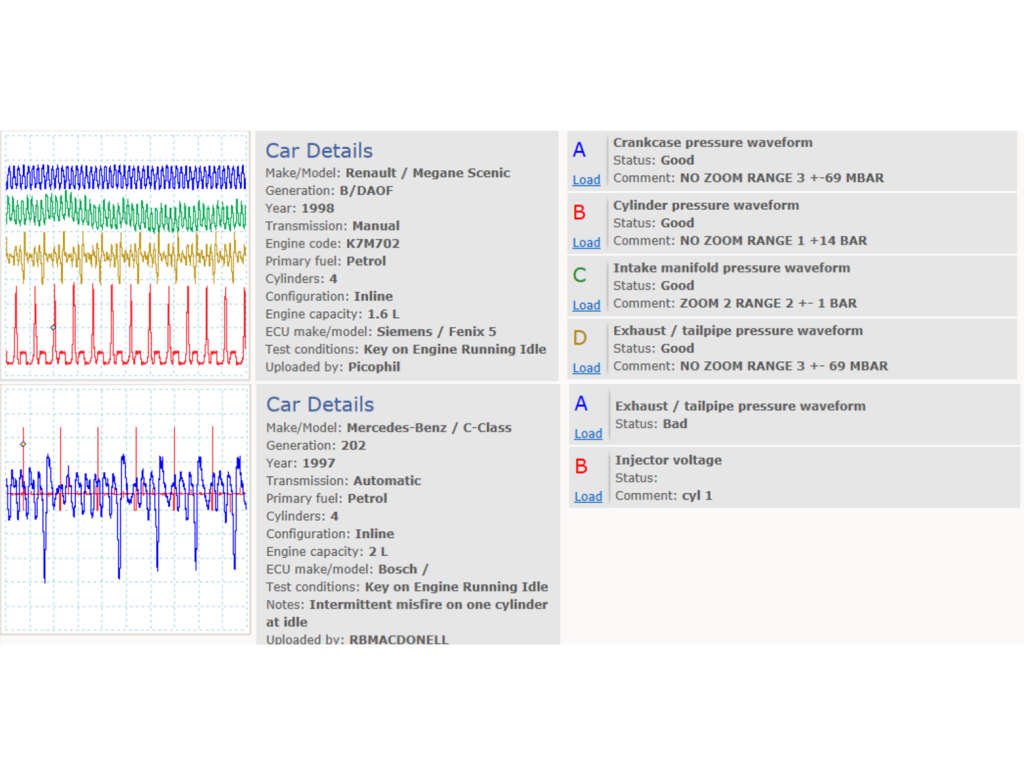Select the Car Details heading for Mercedes-Benz
This screenshot has height=768, width=1024.
pos(320,405)
